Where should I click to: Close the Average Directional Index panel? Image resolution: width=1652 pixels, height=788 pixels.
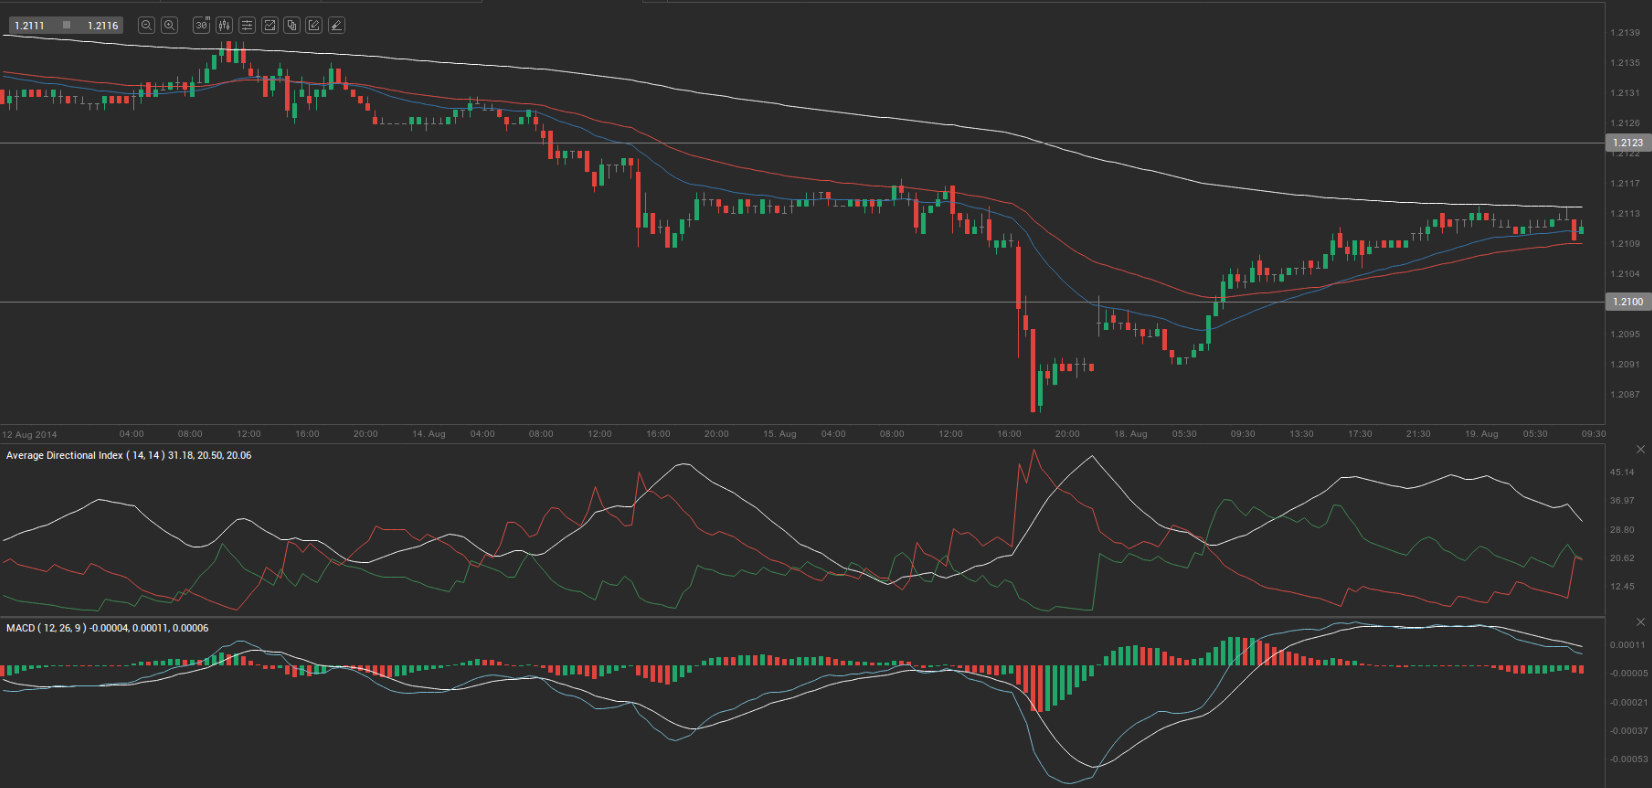point(1640,449)
